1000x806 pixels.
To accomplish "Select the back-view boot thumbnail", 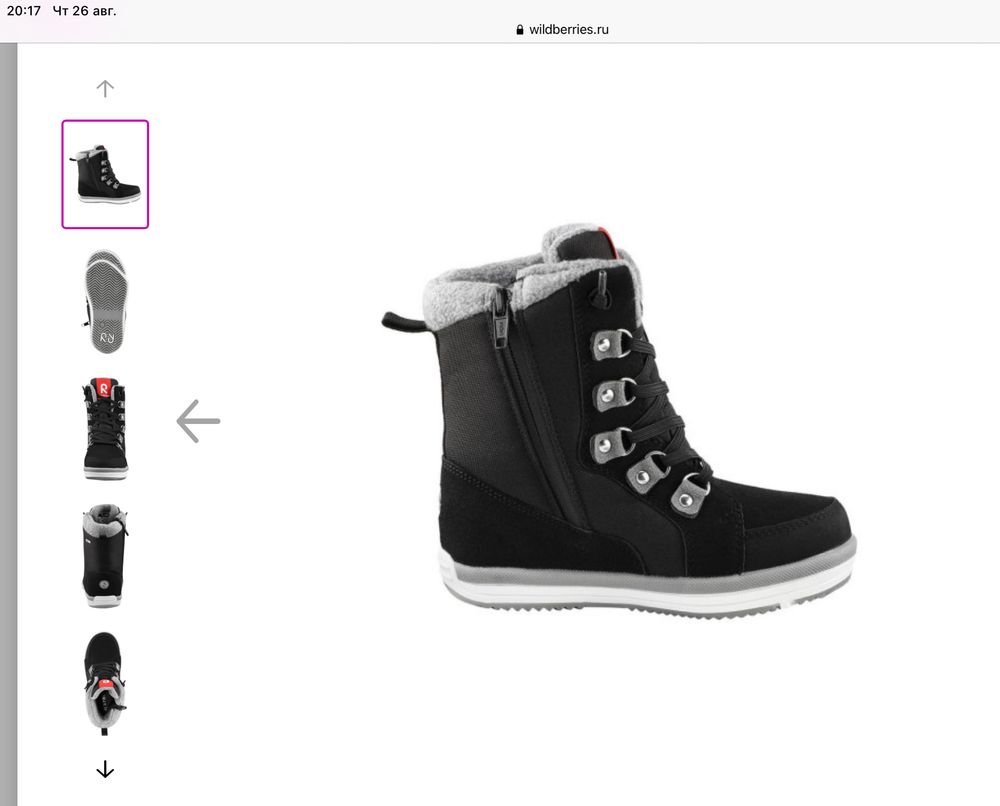I will click(x=105, y=555).
